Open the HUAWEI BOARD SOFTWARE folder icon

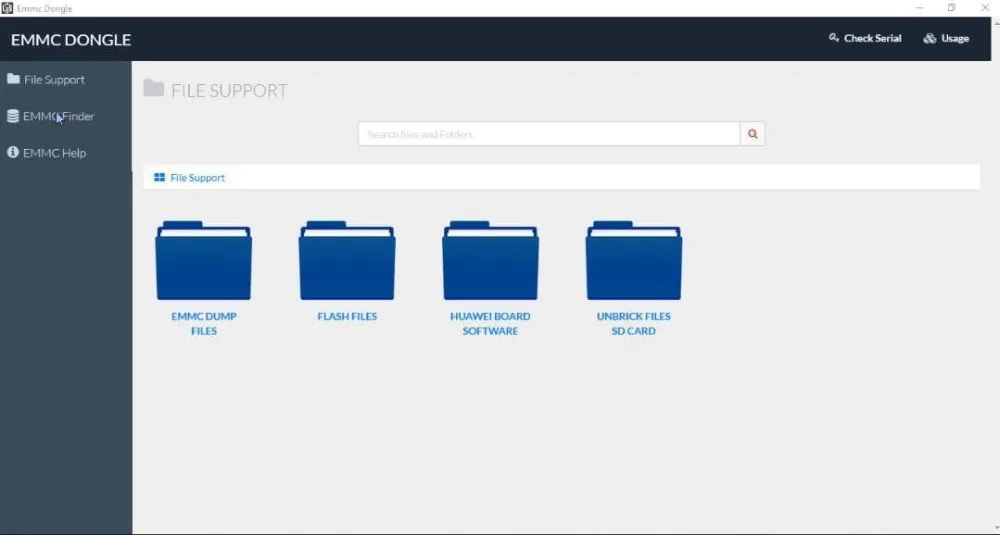[490, 260]
